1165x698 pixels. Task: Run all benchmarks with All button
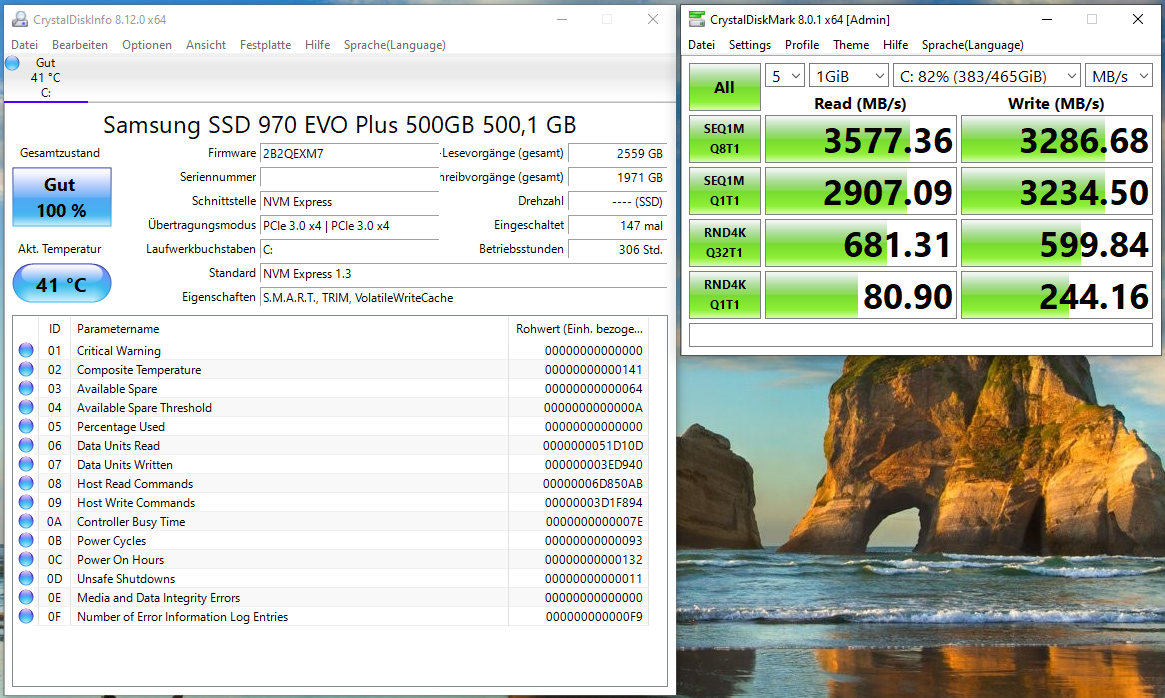coord(724,87)
